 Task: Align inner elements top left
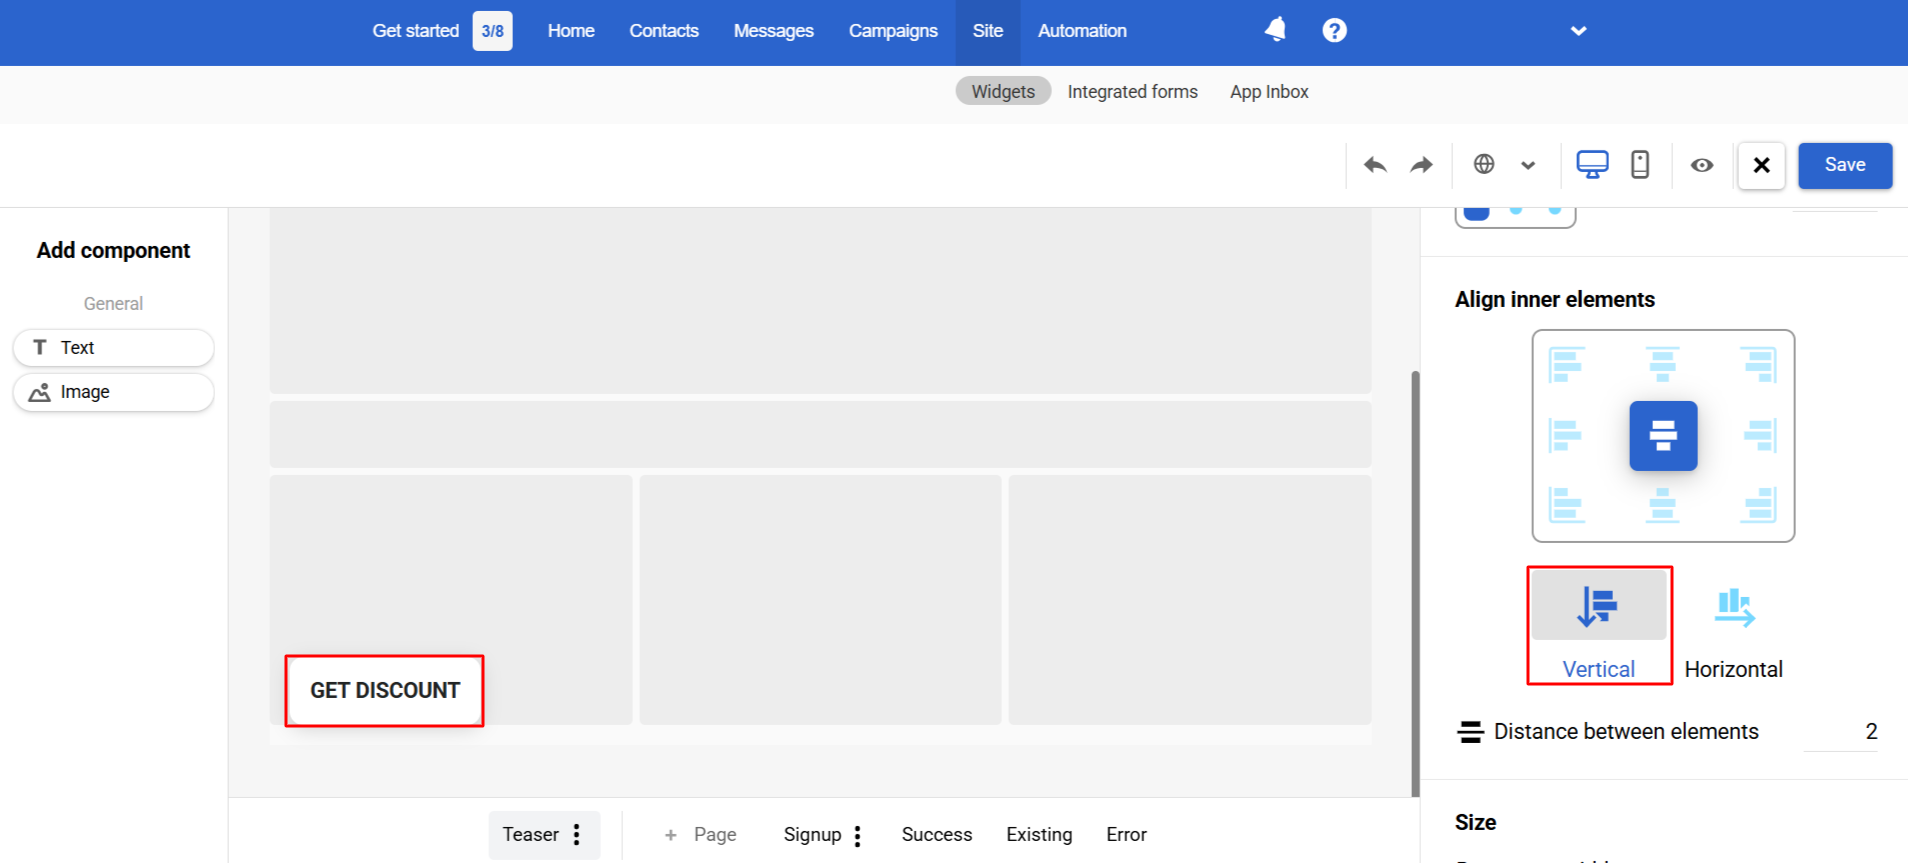pyautogui.click(x=1566, y=364)
